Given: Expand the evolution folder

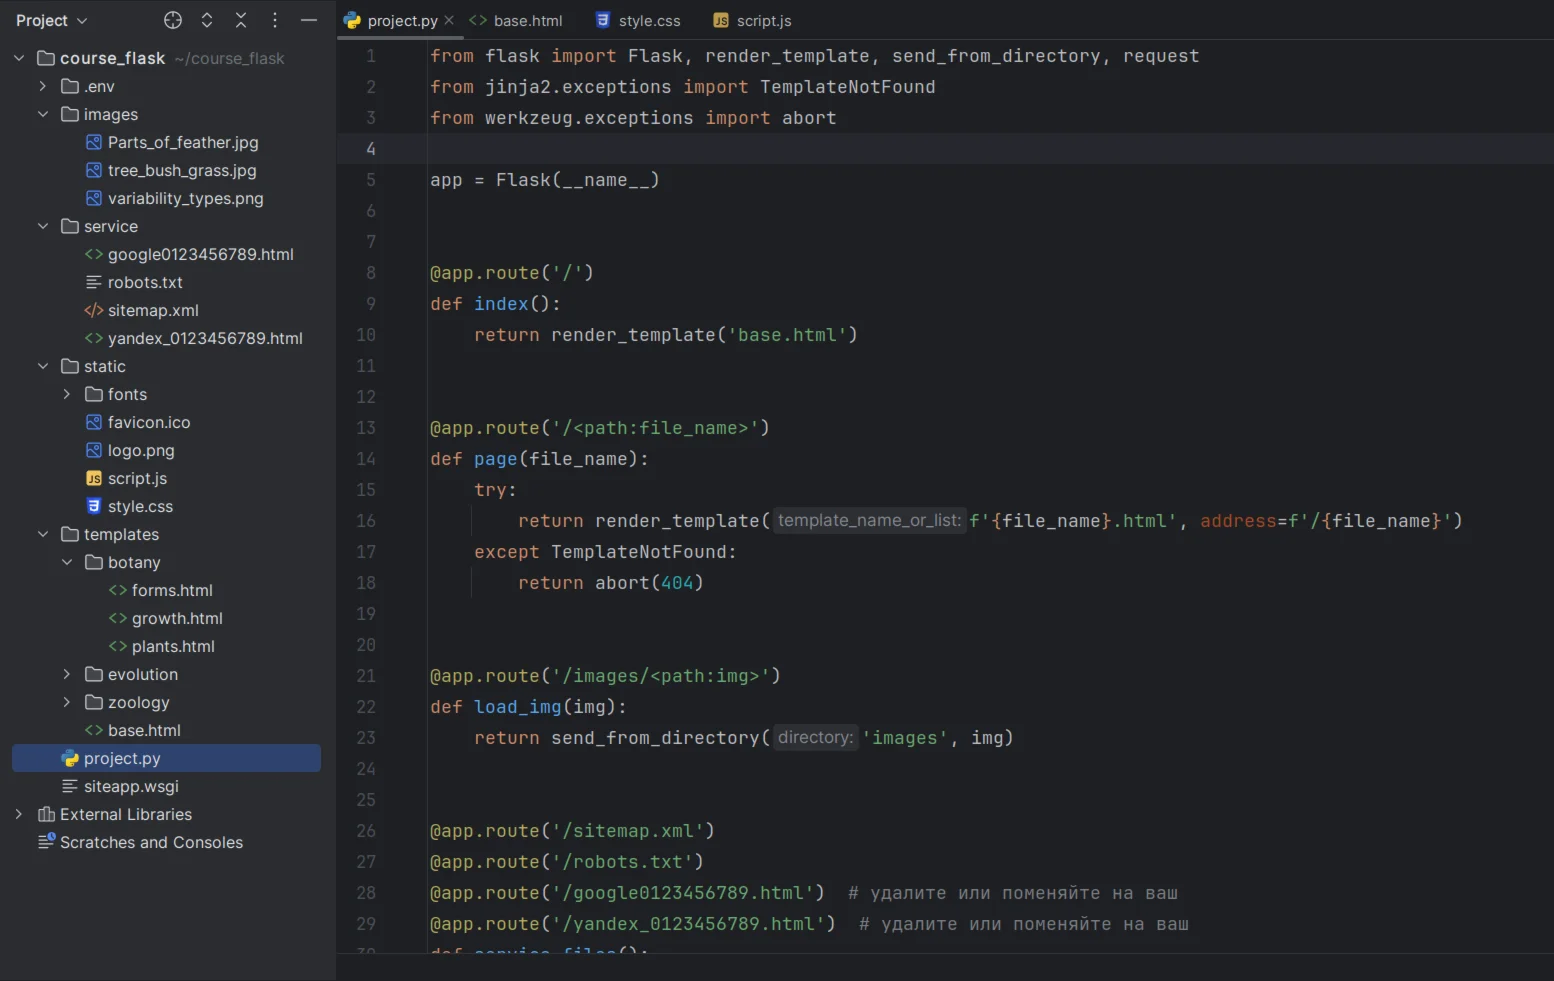Looking at the screenshot, I should pos(67,674).
